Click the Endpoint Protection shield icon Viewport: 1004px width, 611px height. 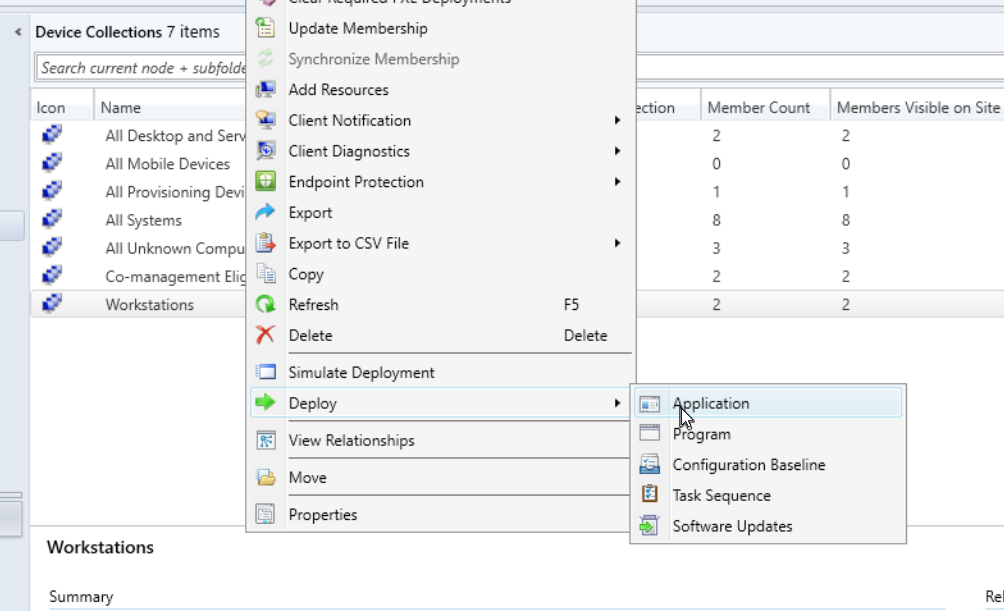coord(265,182)
